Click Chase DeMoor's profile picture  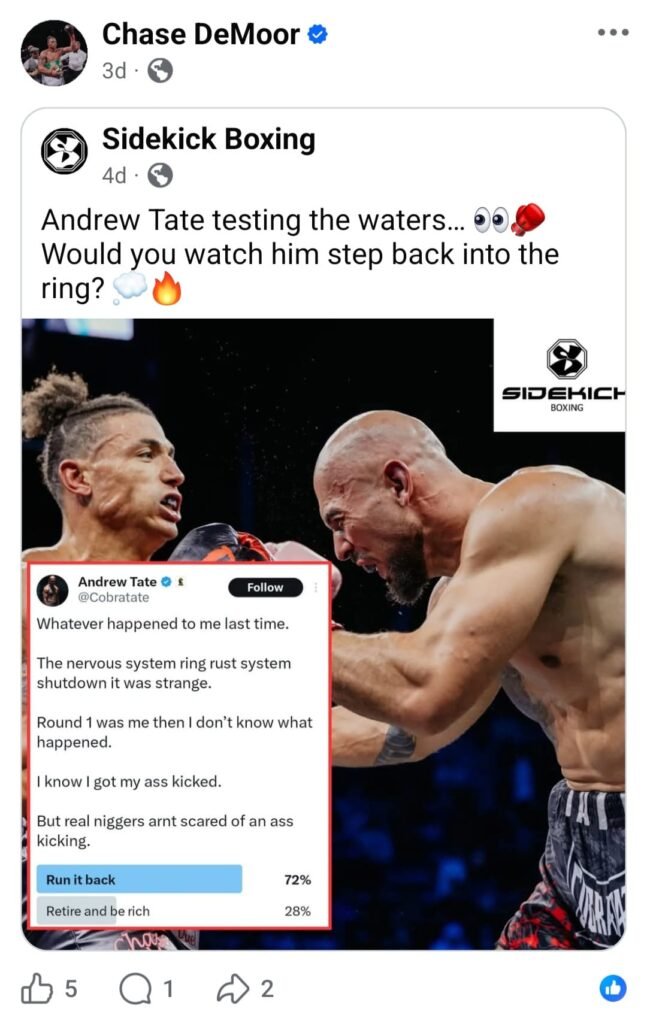coord(54,53)
